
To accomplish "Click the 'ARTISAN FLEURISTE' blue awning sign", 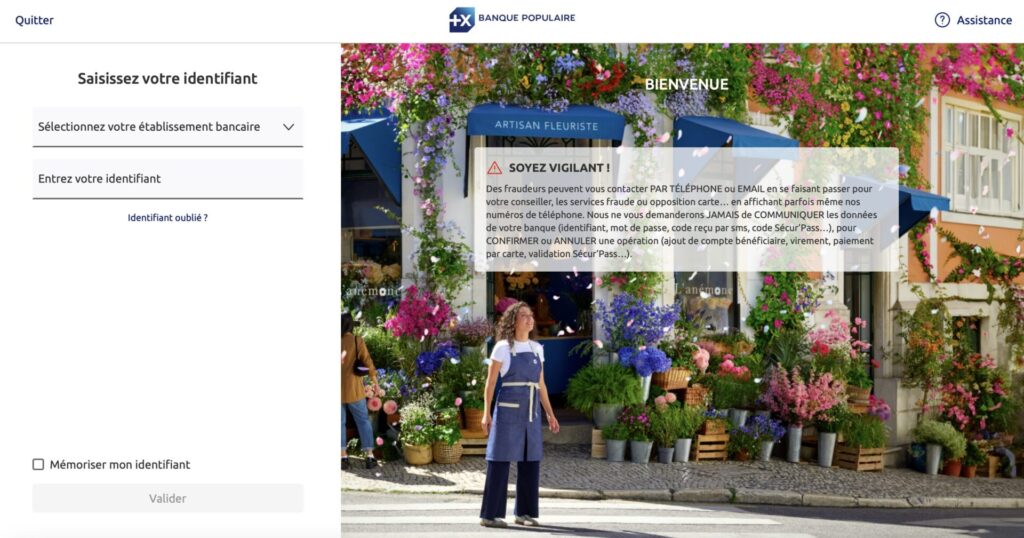I will coord(545,126).
